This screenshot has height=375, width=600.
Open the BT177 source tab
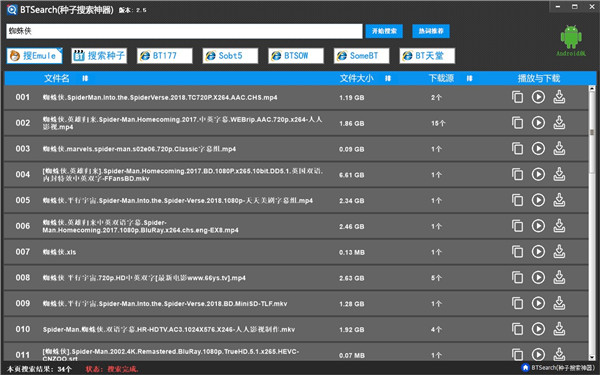165,55
